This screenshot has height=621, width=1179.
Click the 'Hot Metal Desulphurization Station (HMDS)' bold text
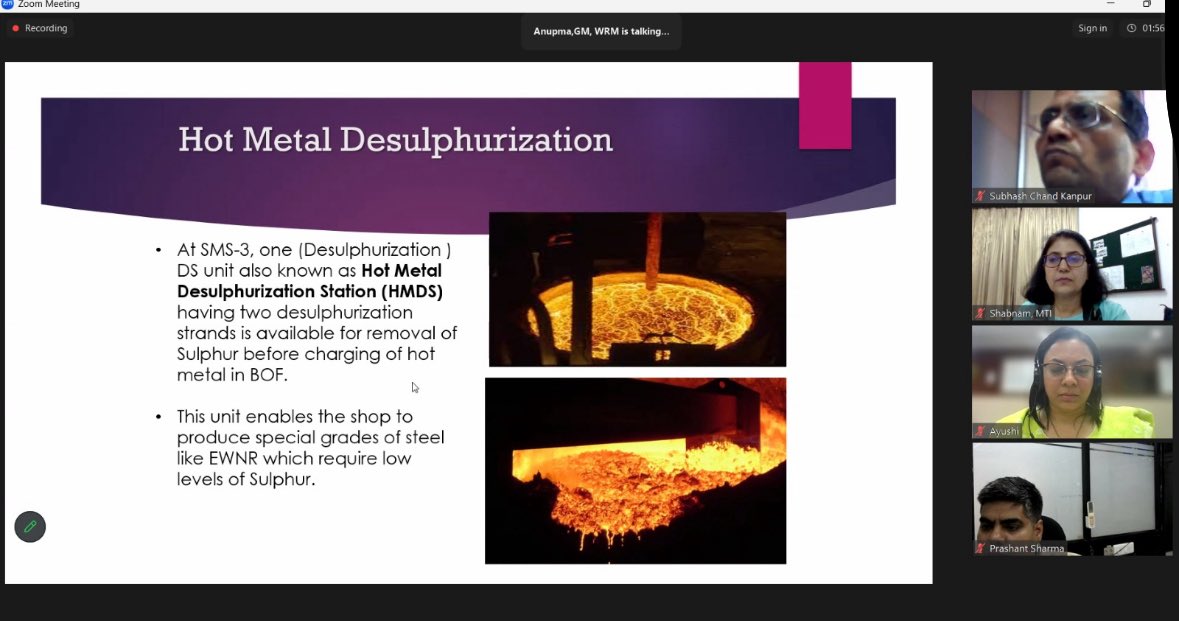[310, 281]
